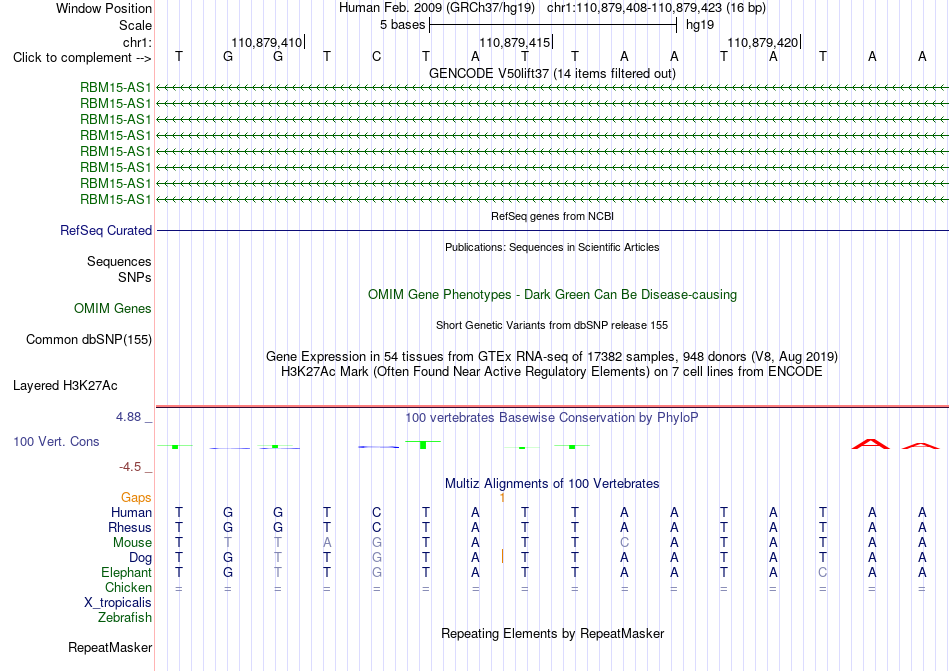950x671 pixels.
Task: Select the Dog species row label
Action: point(141,558)
